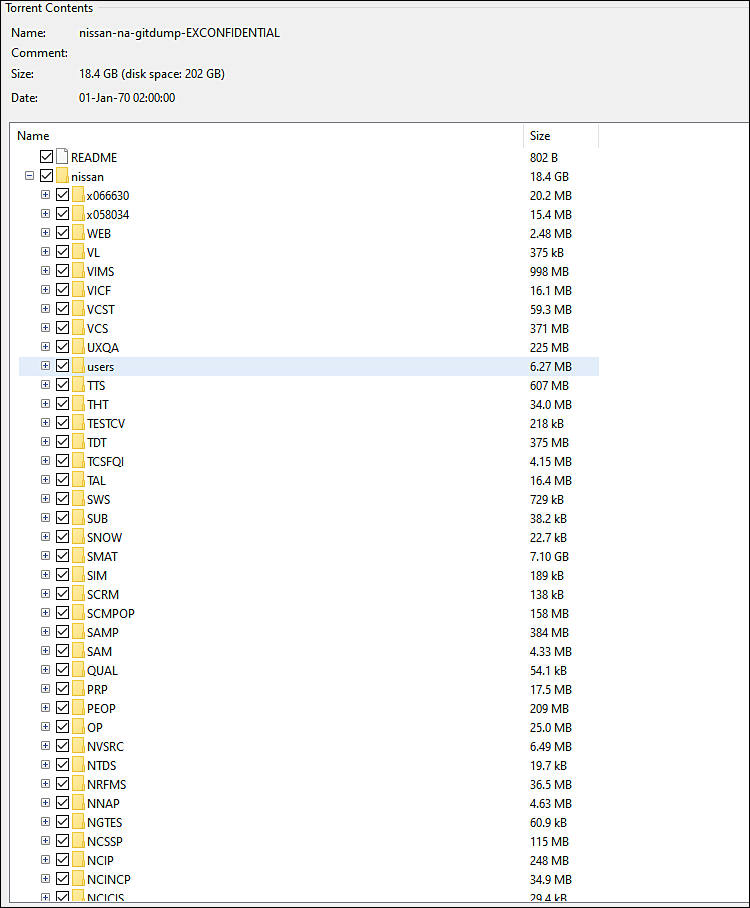The width and height of the screenshot is (750, 908).
Task: Expand the SWS folder
Action: click(x=45, y=499)
